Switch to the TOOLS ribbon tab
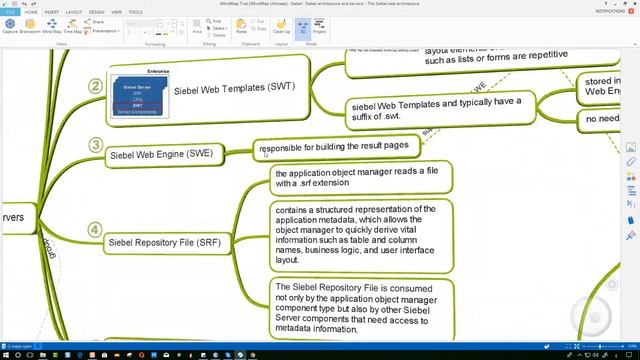 (135, 12)
